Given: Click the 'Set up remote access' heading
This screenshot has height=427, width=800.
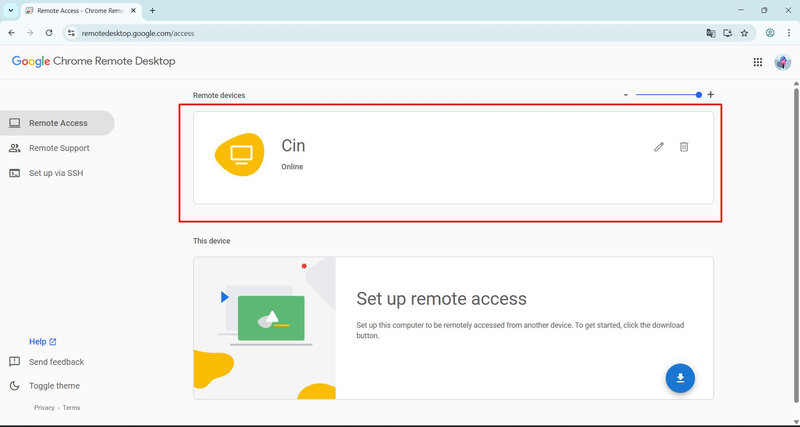Looking at the screenshot, I should (441, 298).
